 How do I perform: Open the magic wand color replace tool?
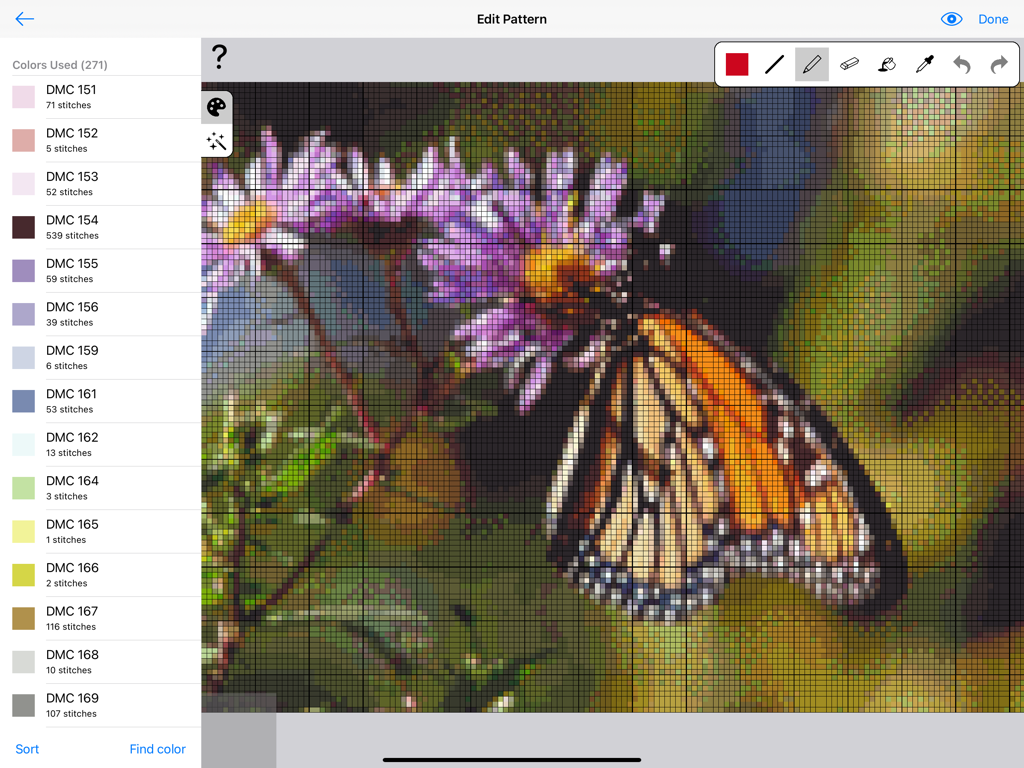(x=216, y=142)
